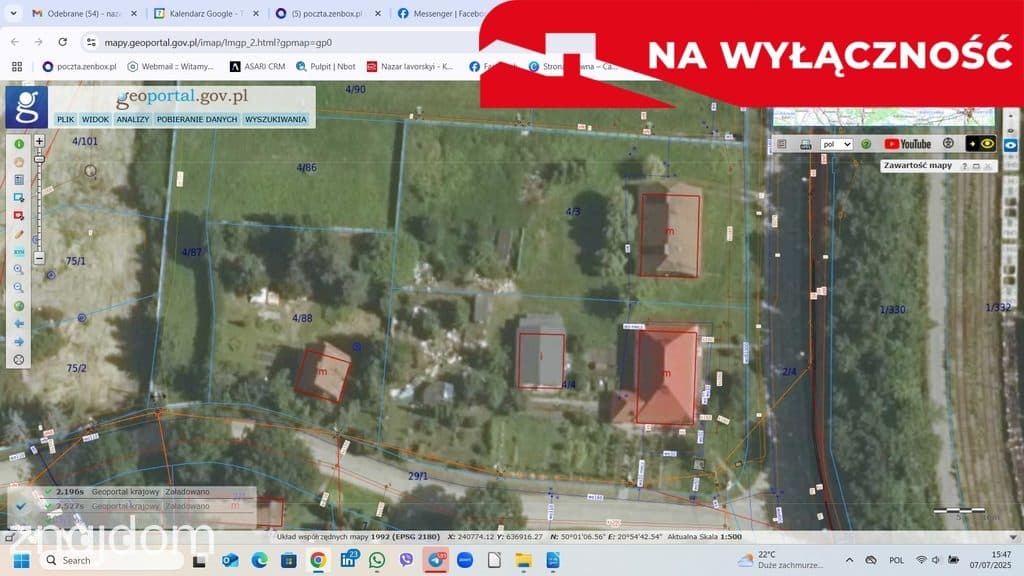
Task: Zoom out with the minus button
Action: pyautogui.click(x=39, y=258)
